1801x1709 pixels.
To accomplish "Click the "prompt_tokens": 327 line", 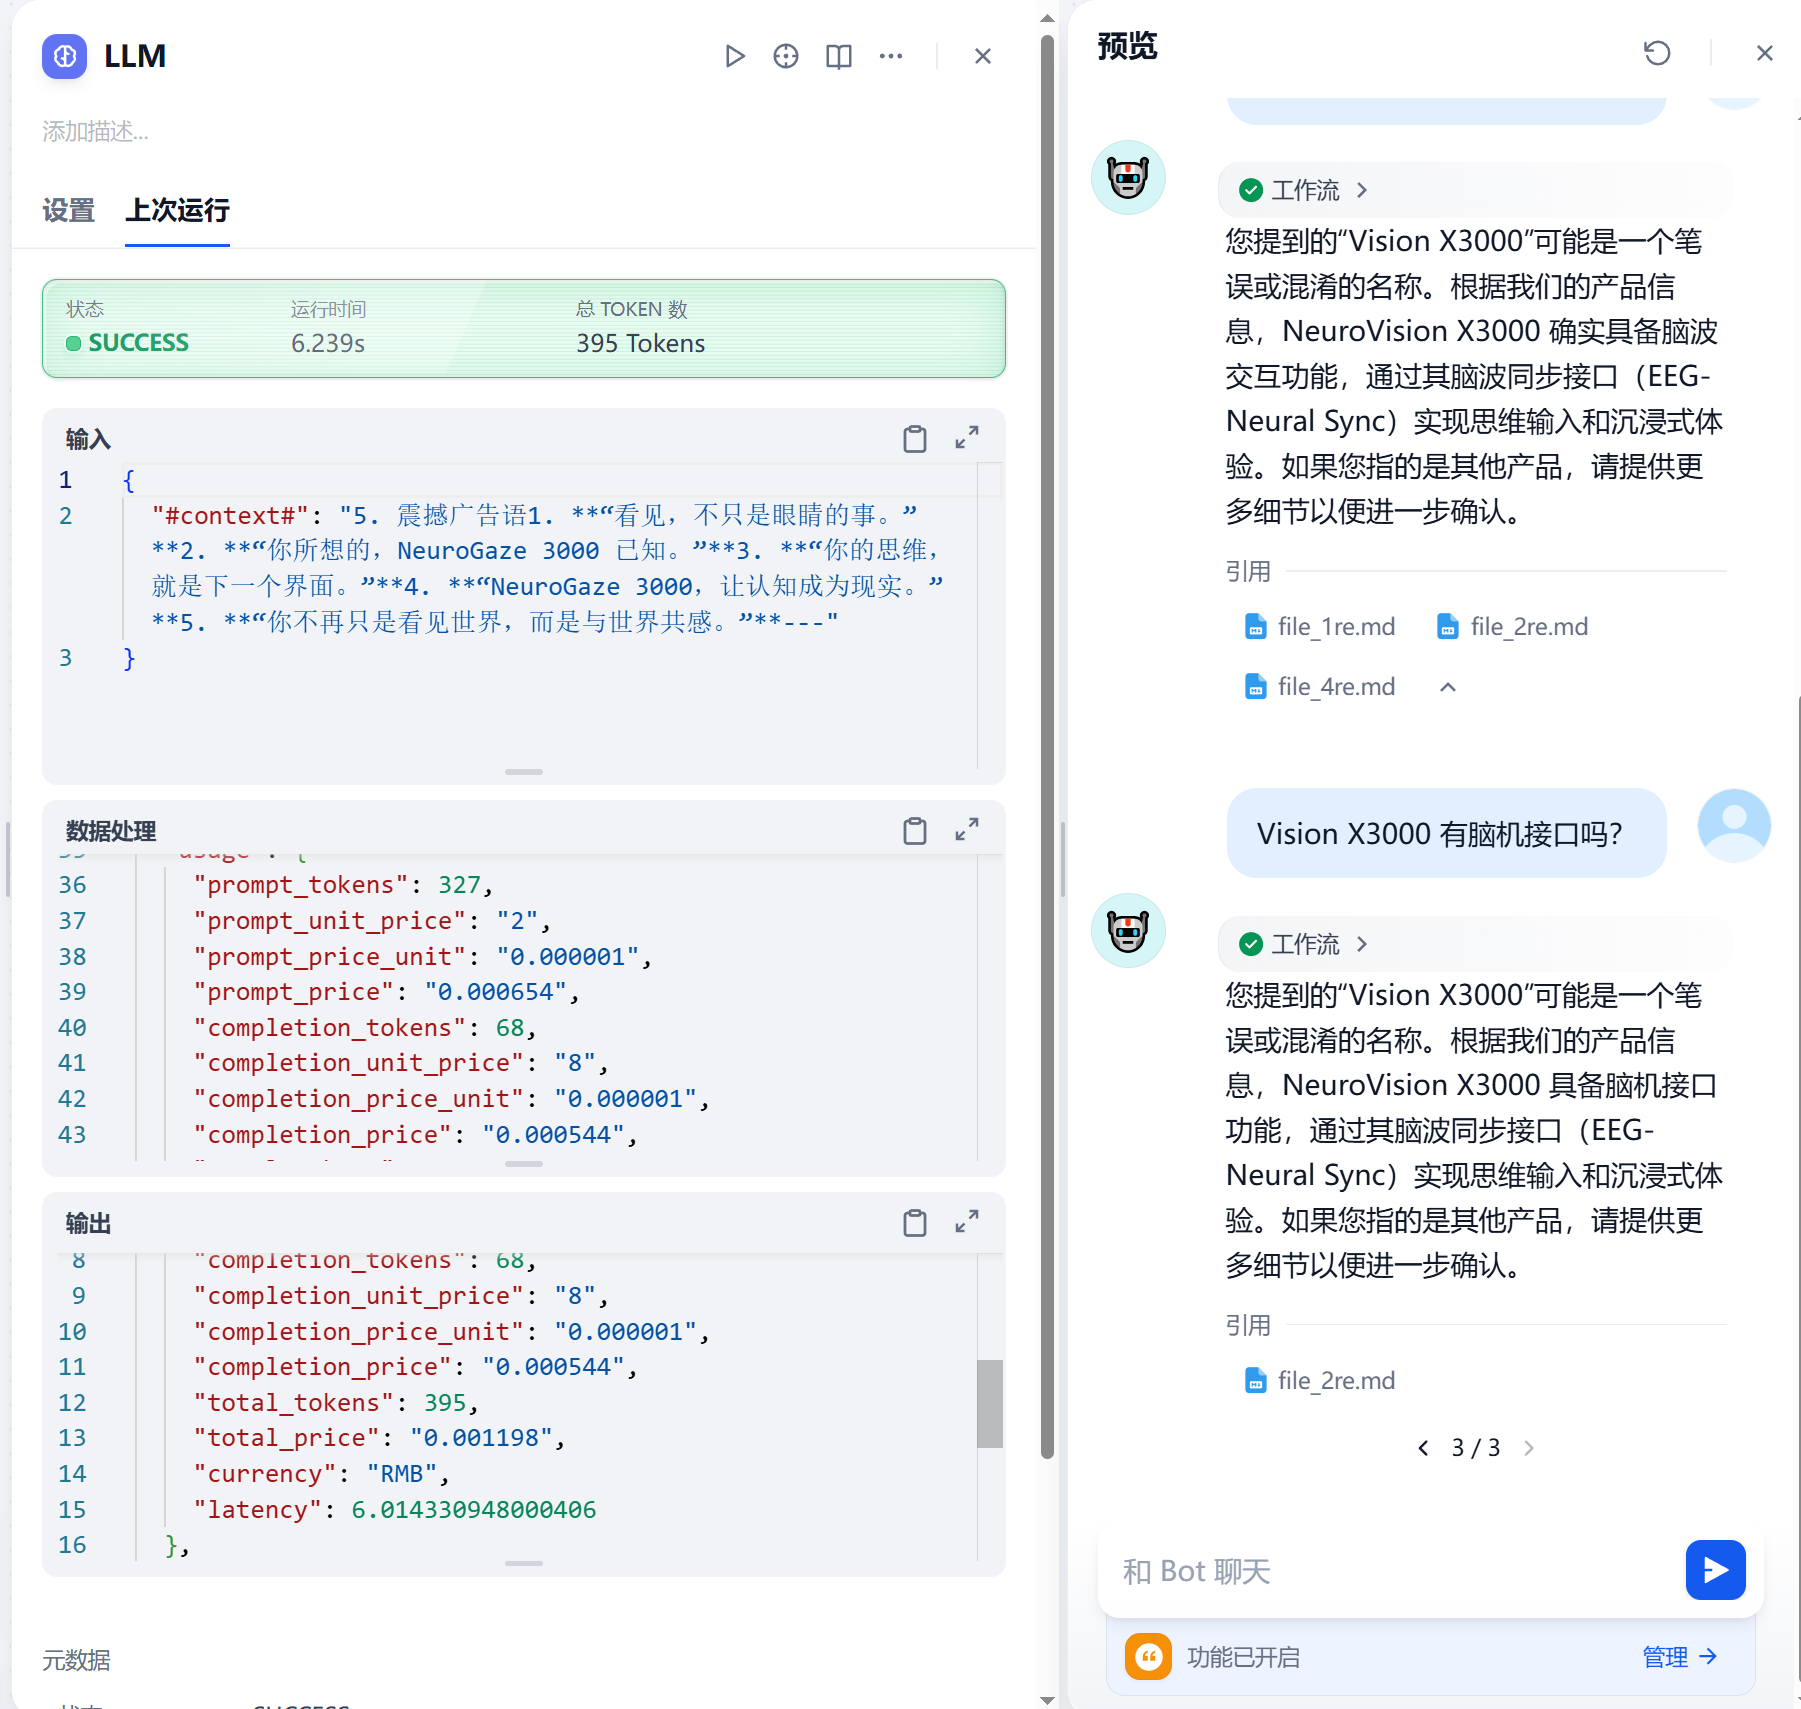I will point(344,885).
